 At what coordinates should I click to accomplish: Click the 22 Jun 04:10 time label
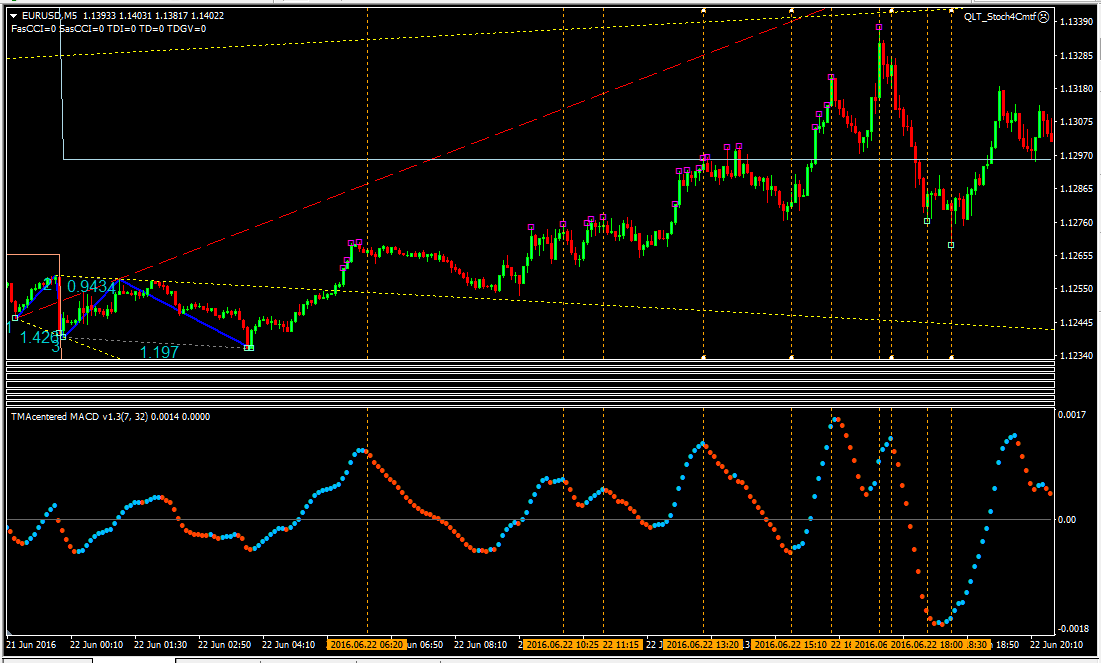pyautogui.click(x=288, y=644)
